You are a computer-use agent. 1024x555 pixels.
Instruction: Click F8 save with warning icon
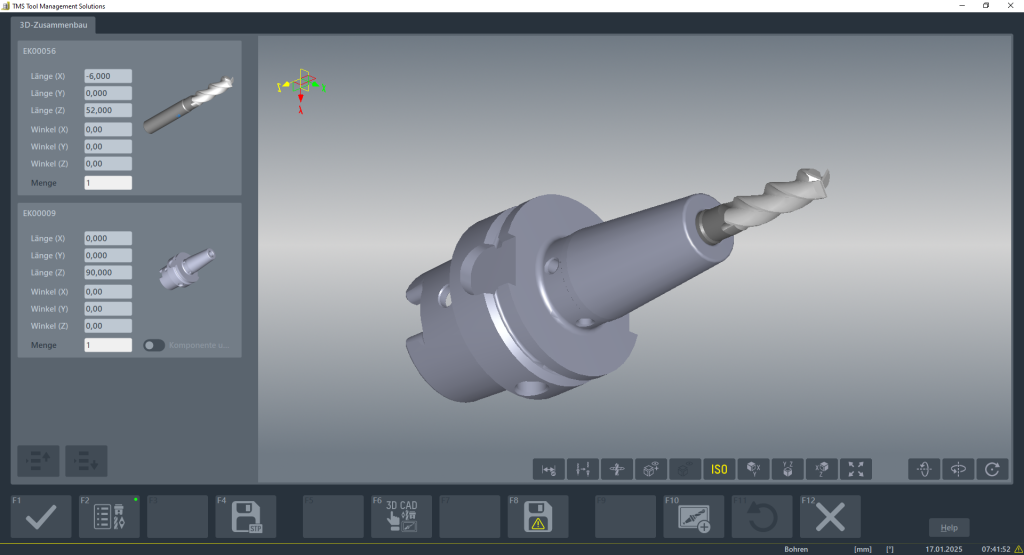point(538,517)
